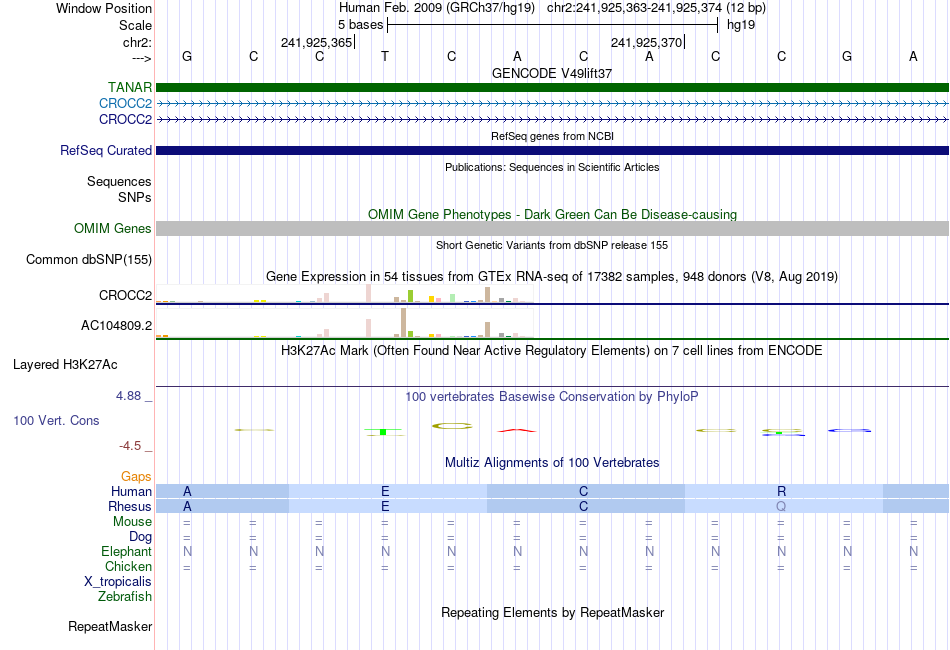The image size is (950, 650).
Task: Click the Rhesus alignment row label
Action: tap(130, 506)
